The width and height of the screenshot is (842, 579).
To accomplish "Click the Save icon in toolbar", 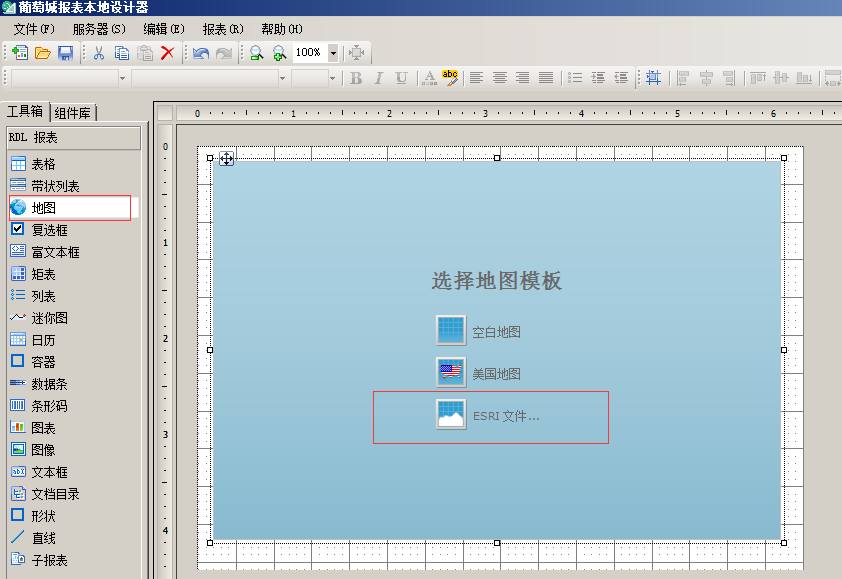I will [66, 53].
